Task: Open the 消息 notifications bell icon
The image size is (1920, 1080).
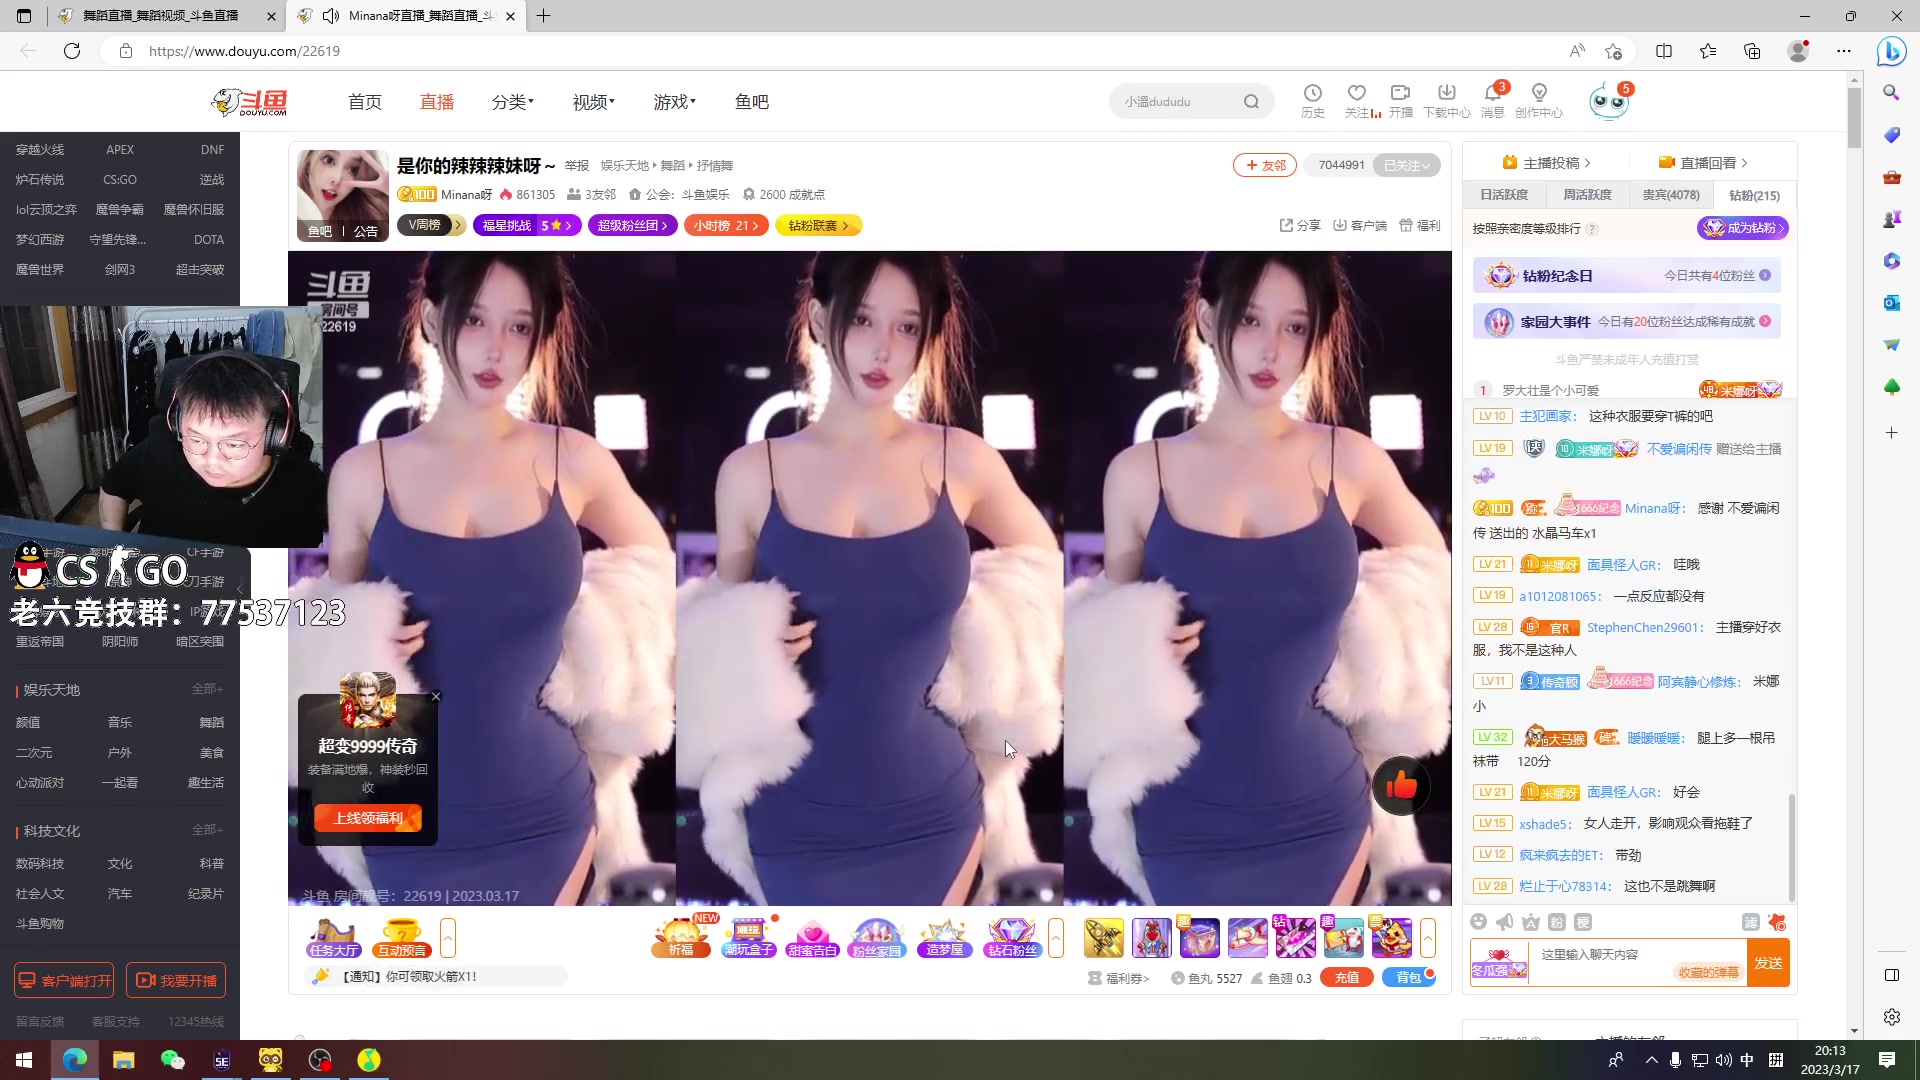Action: point(1492,95)
